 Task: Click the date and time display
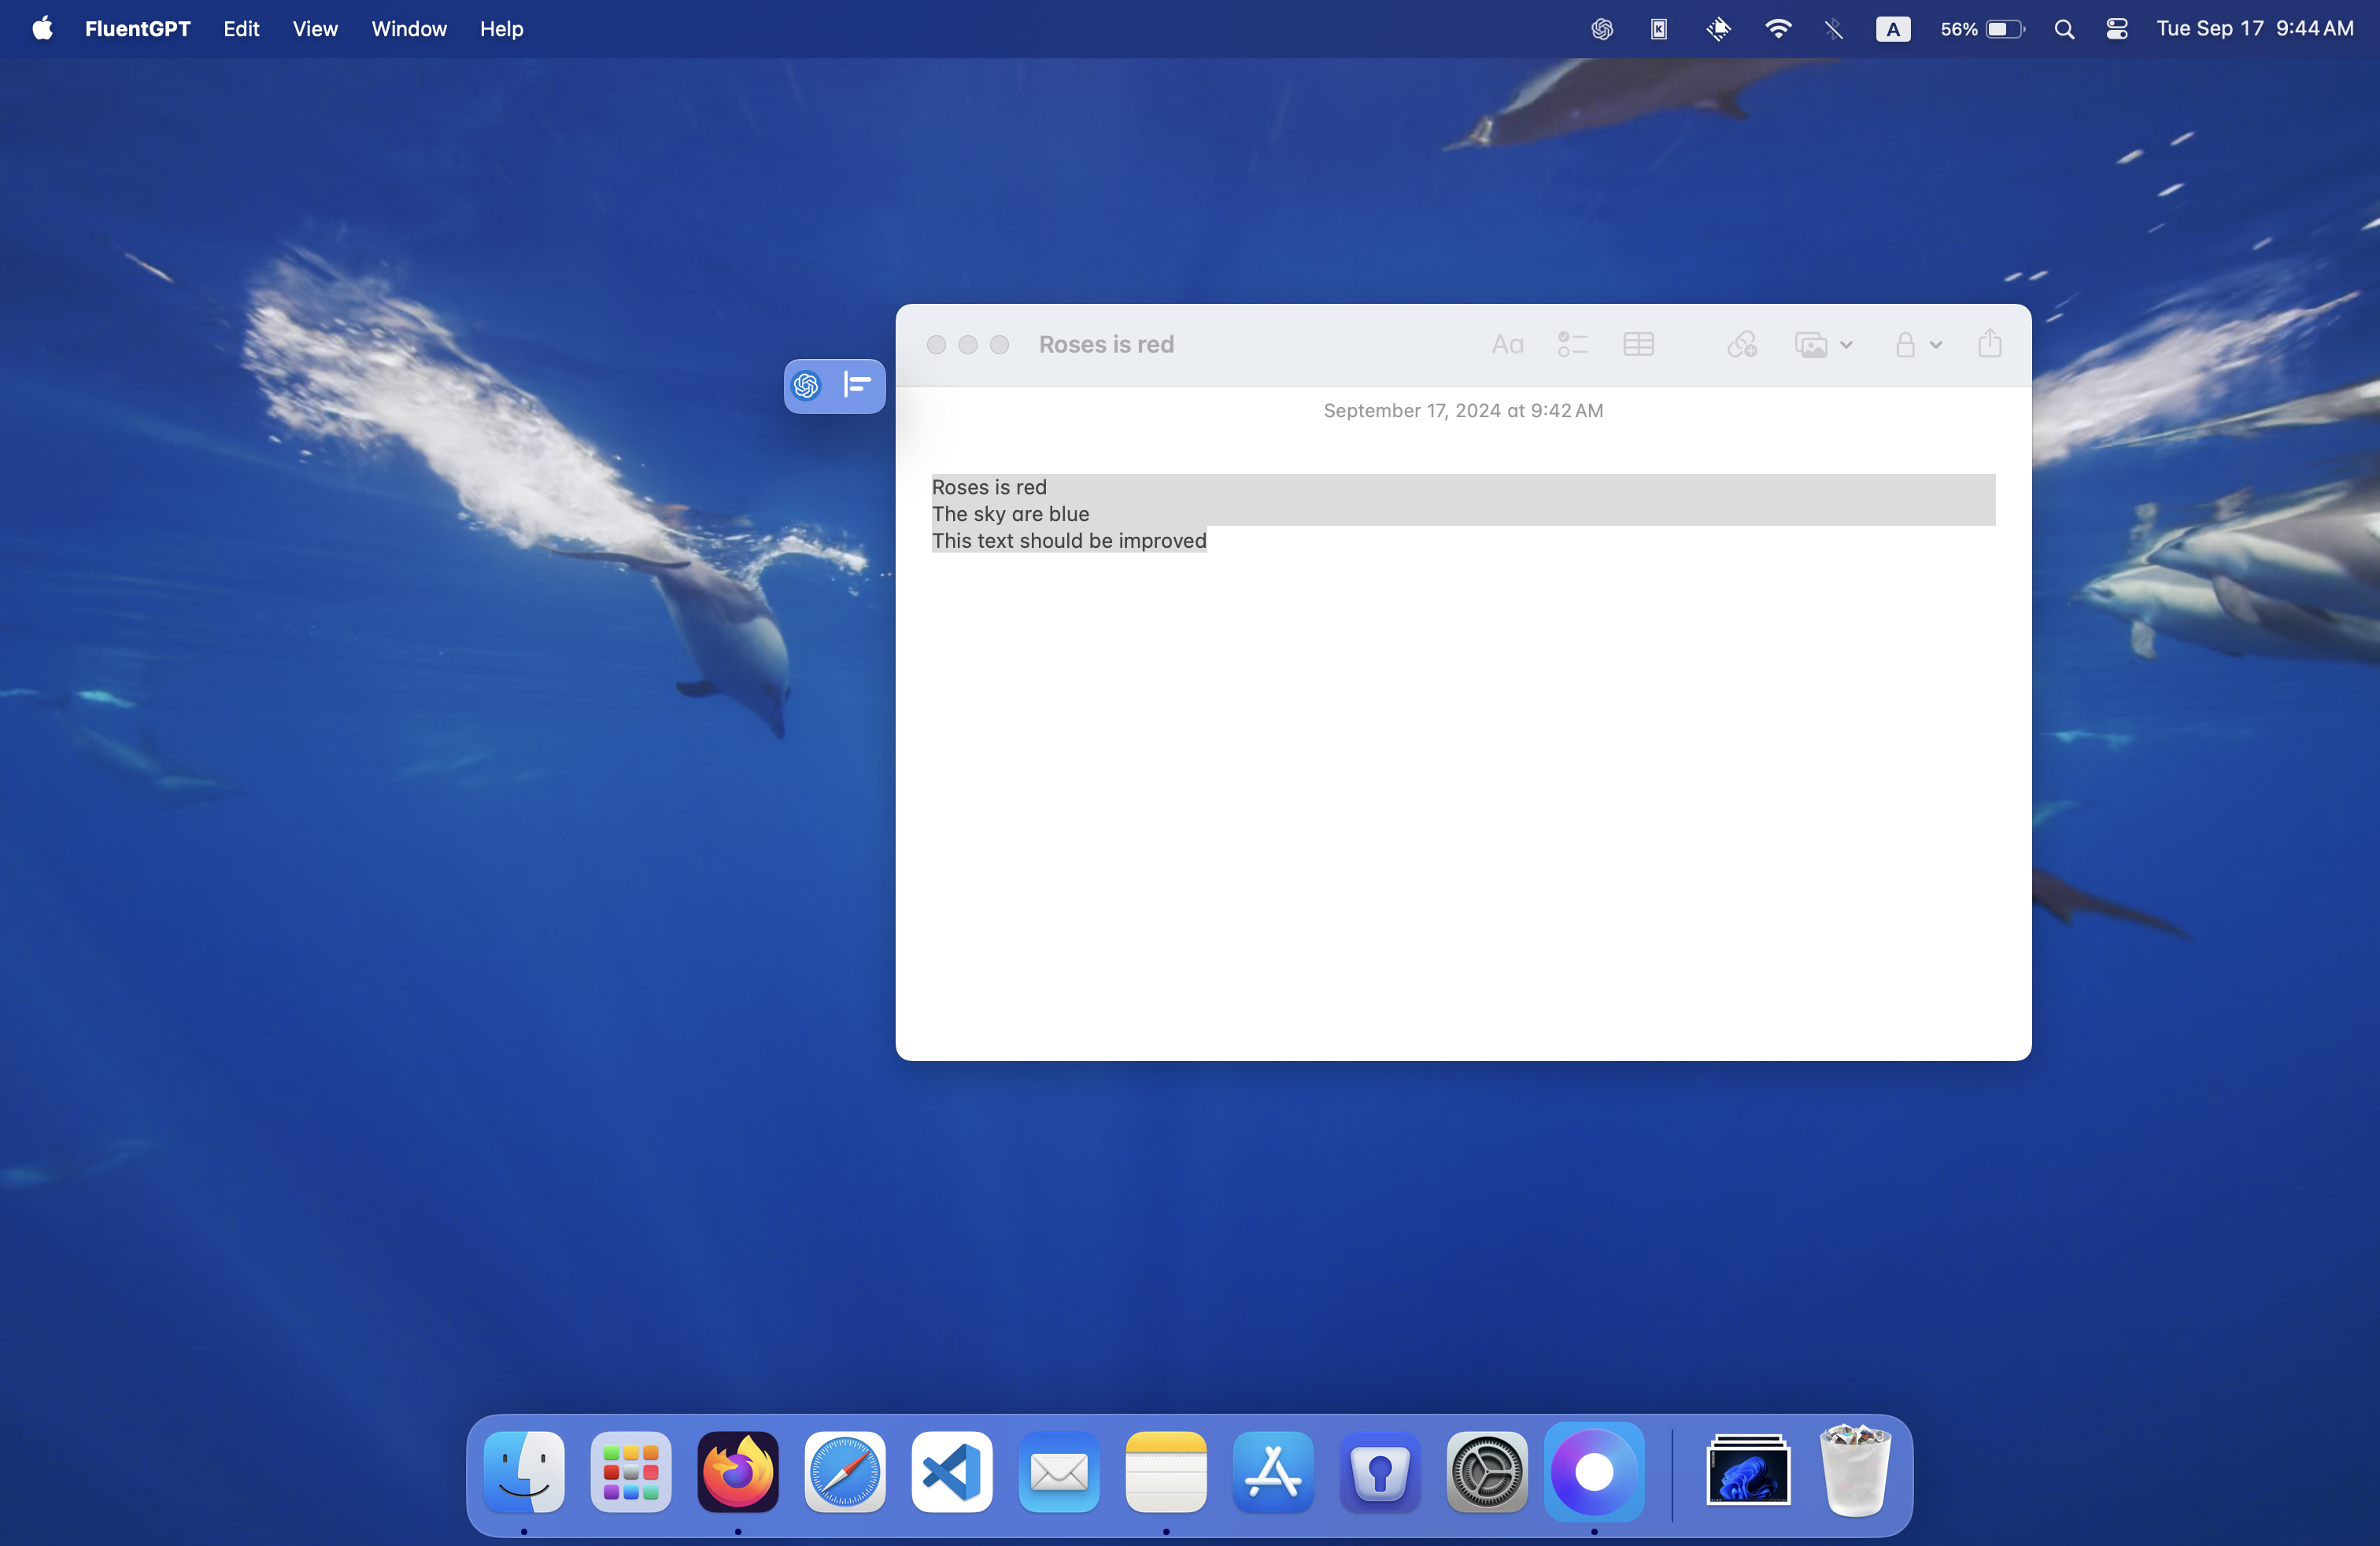click(2254, 29)
